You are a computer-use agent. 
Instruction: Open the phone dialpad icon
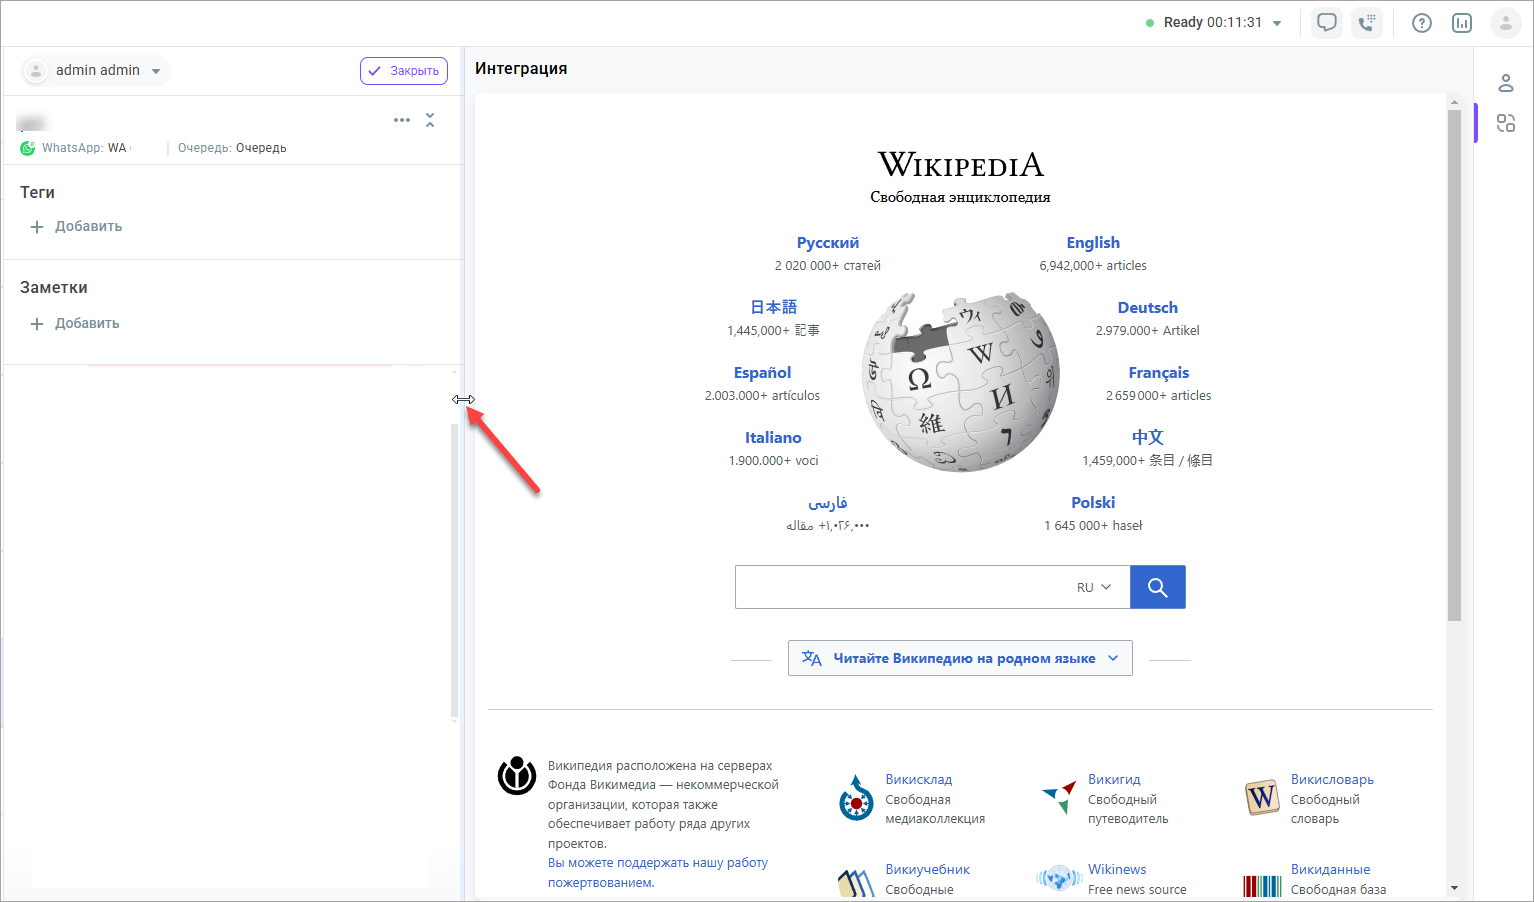[x=1367, y=22]
